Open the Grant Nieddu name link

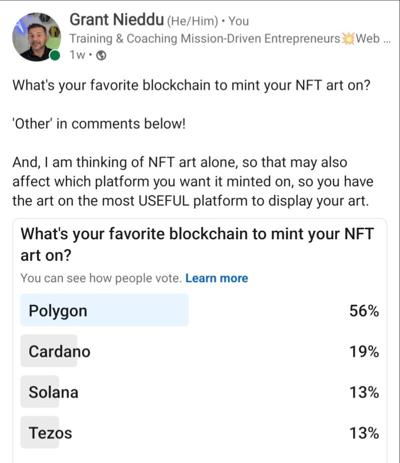coord(117,20)
